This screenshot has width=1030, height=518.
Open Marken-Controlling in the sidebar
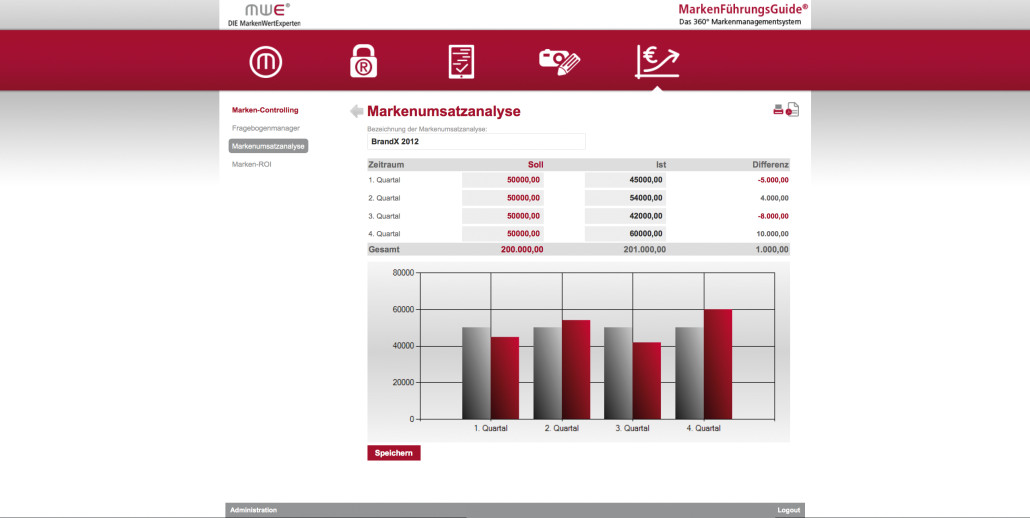coord(265,110)
